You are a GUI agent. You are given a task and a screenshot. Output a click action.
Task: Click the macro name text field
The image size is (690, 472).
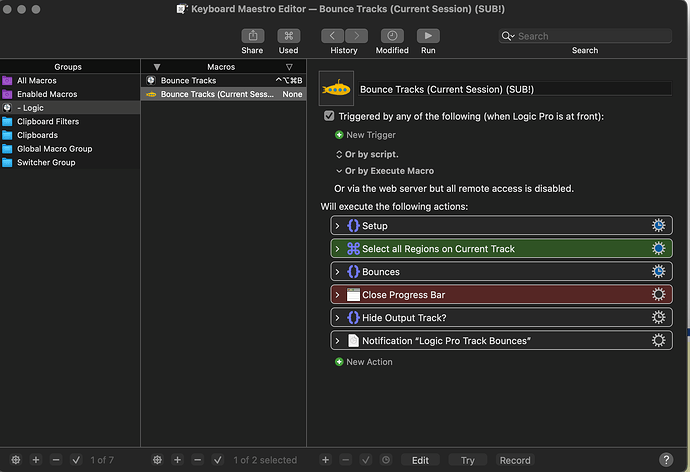click(515, 89)
